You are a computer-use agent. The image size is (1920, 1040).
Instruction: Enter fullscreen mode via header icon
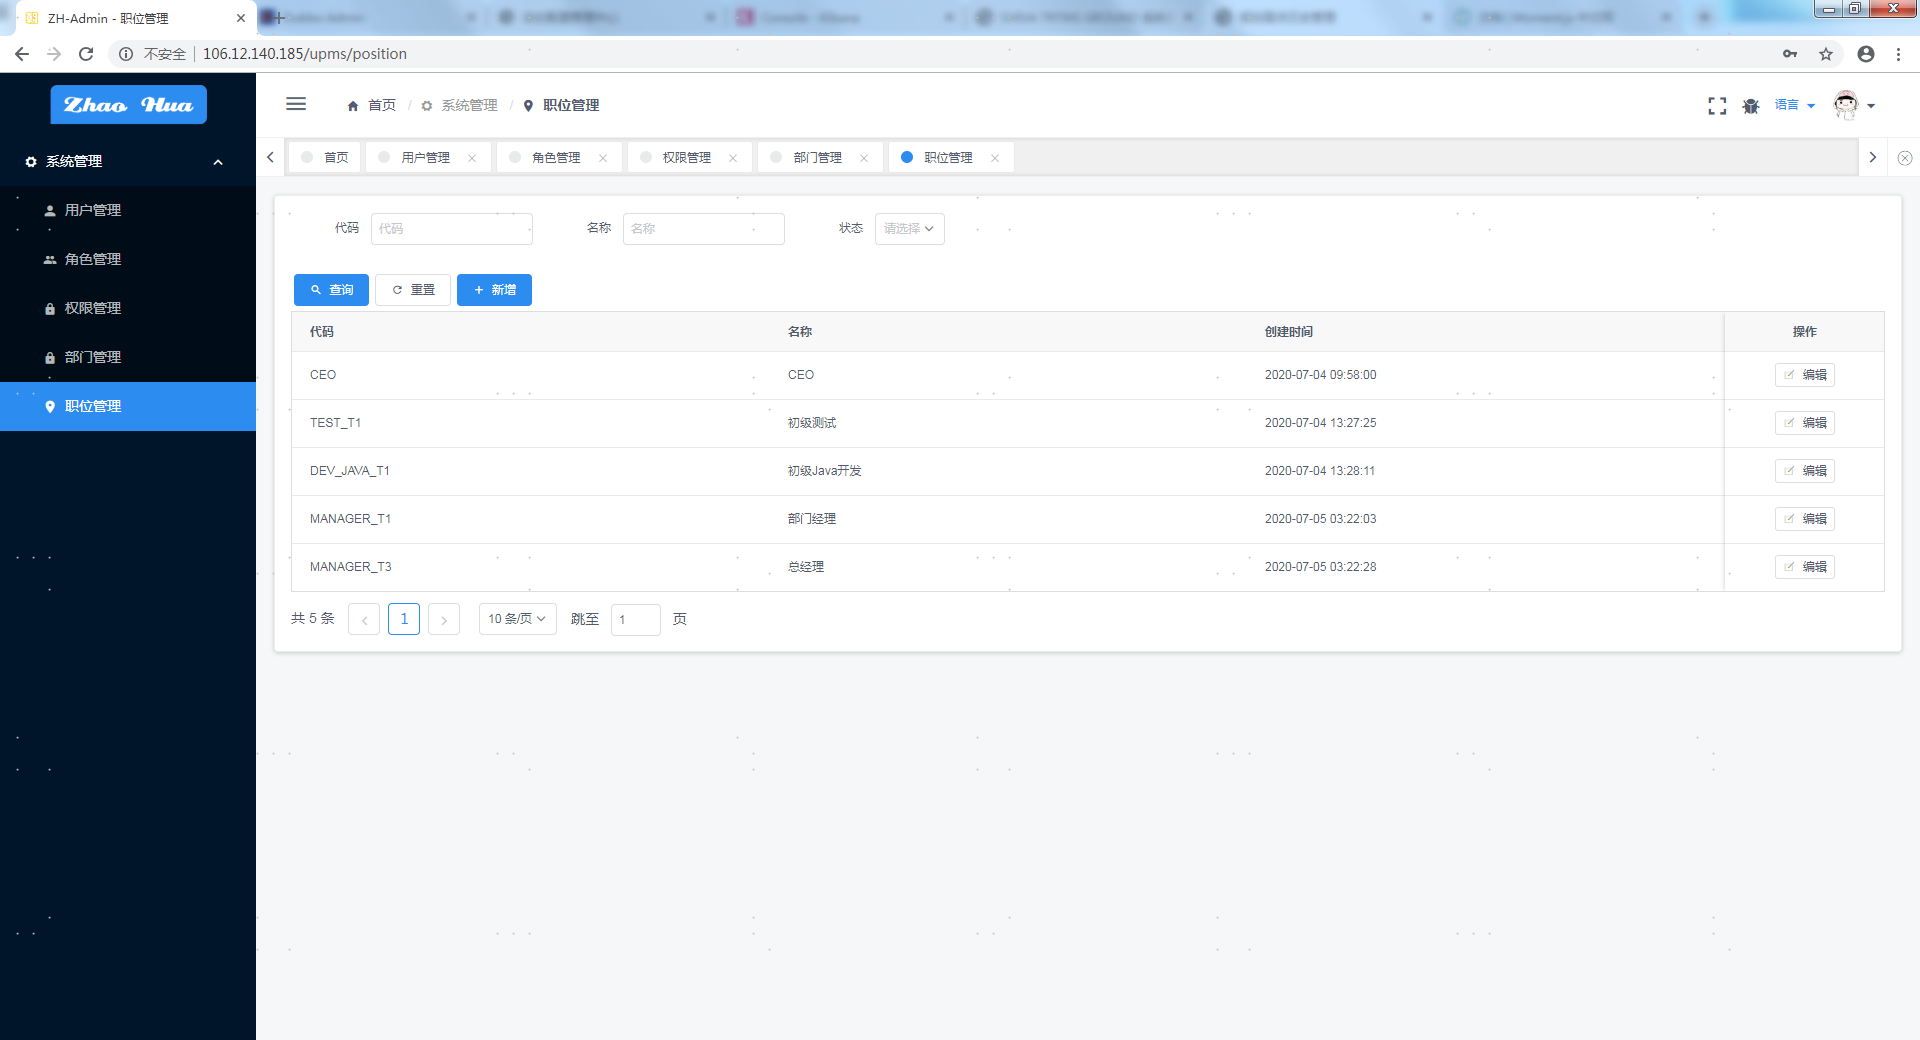coord(1717,106)
